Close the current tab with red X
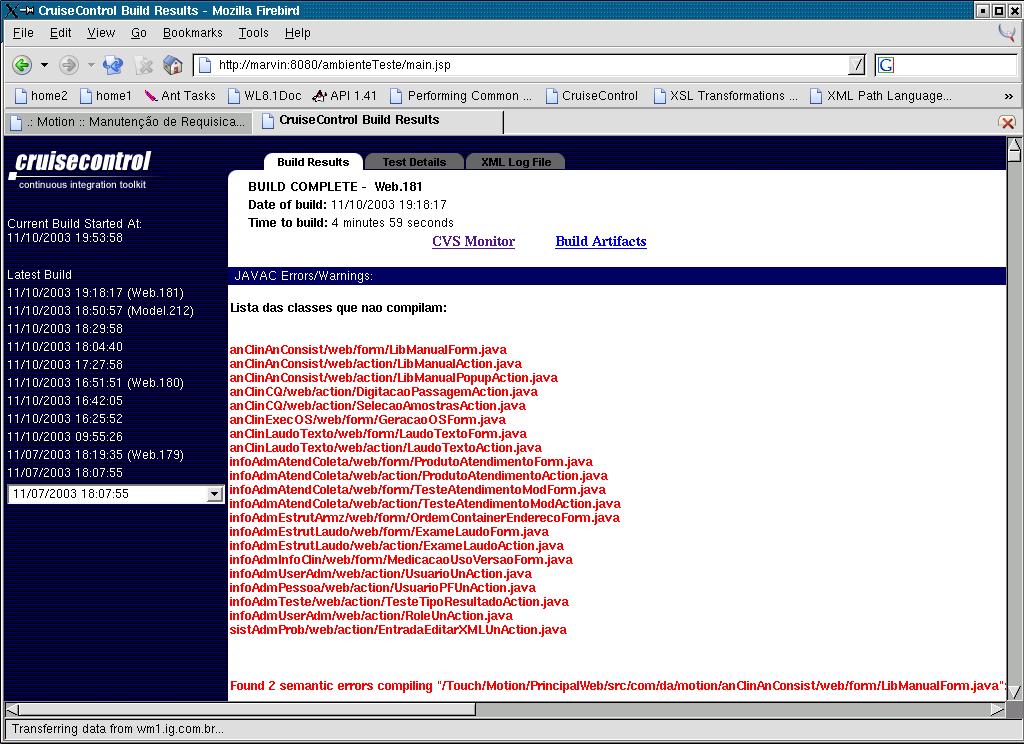Screen dimensions: 1024x744 [x=1007, y=122]
